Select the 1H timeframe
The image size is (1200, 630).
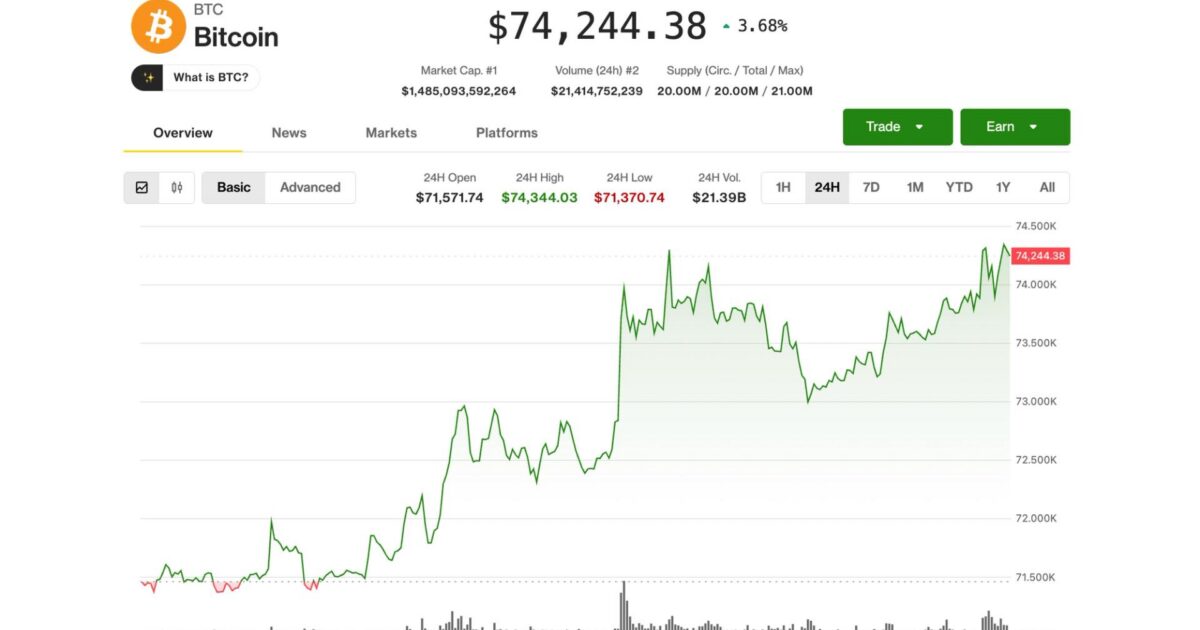783,187
